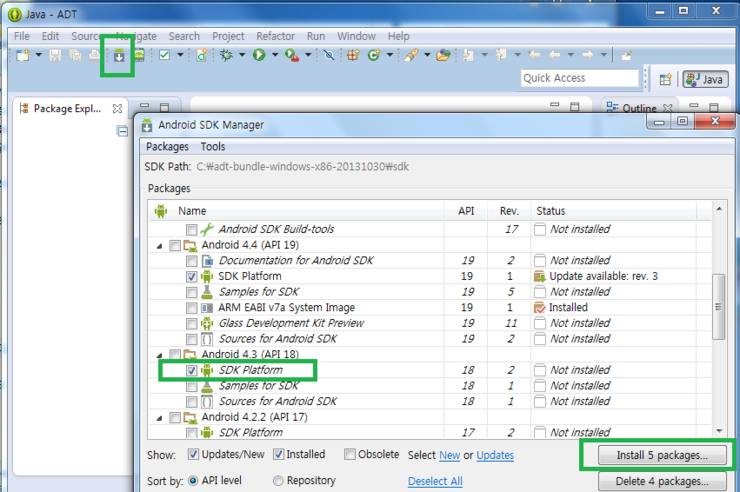Click the packages list scrollbar thumb
Viewport: 740px width, 492px height.
pos(719,307)
